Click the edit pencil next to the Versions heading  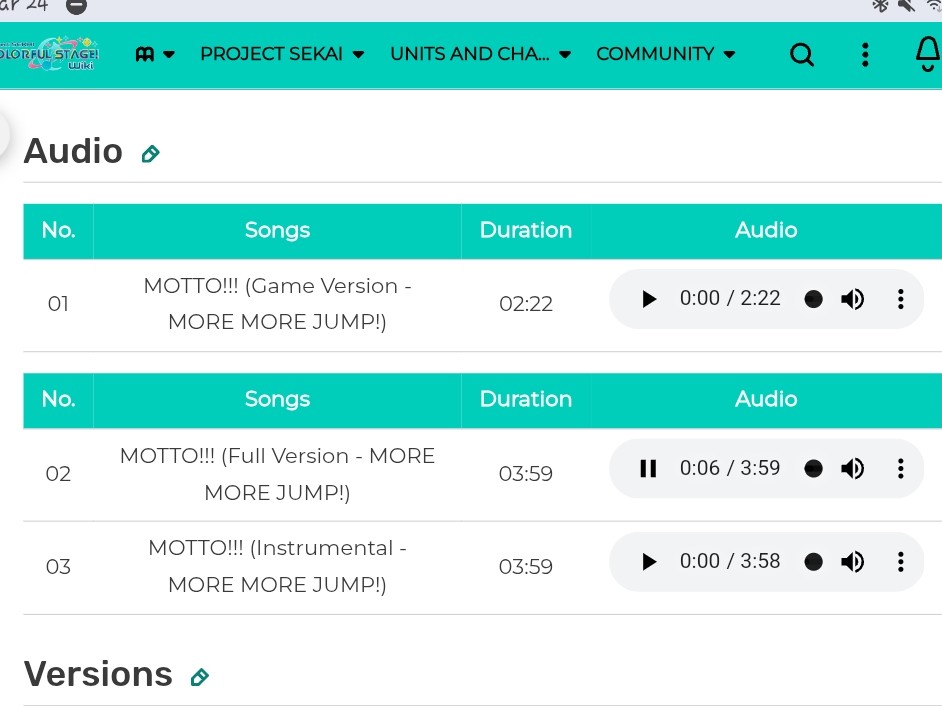200,676
